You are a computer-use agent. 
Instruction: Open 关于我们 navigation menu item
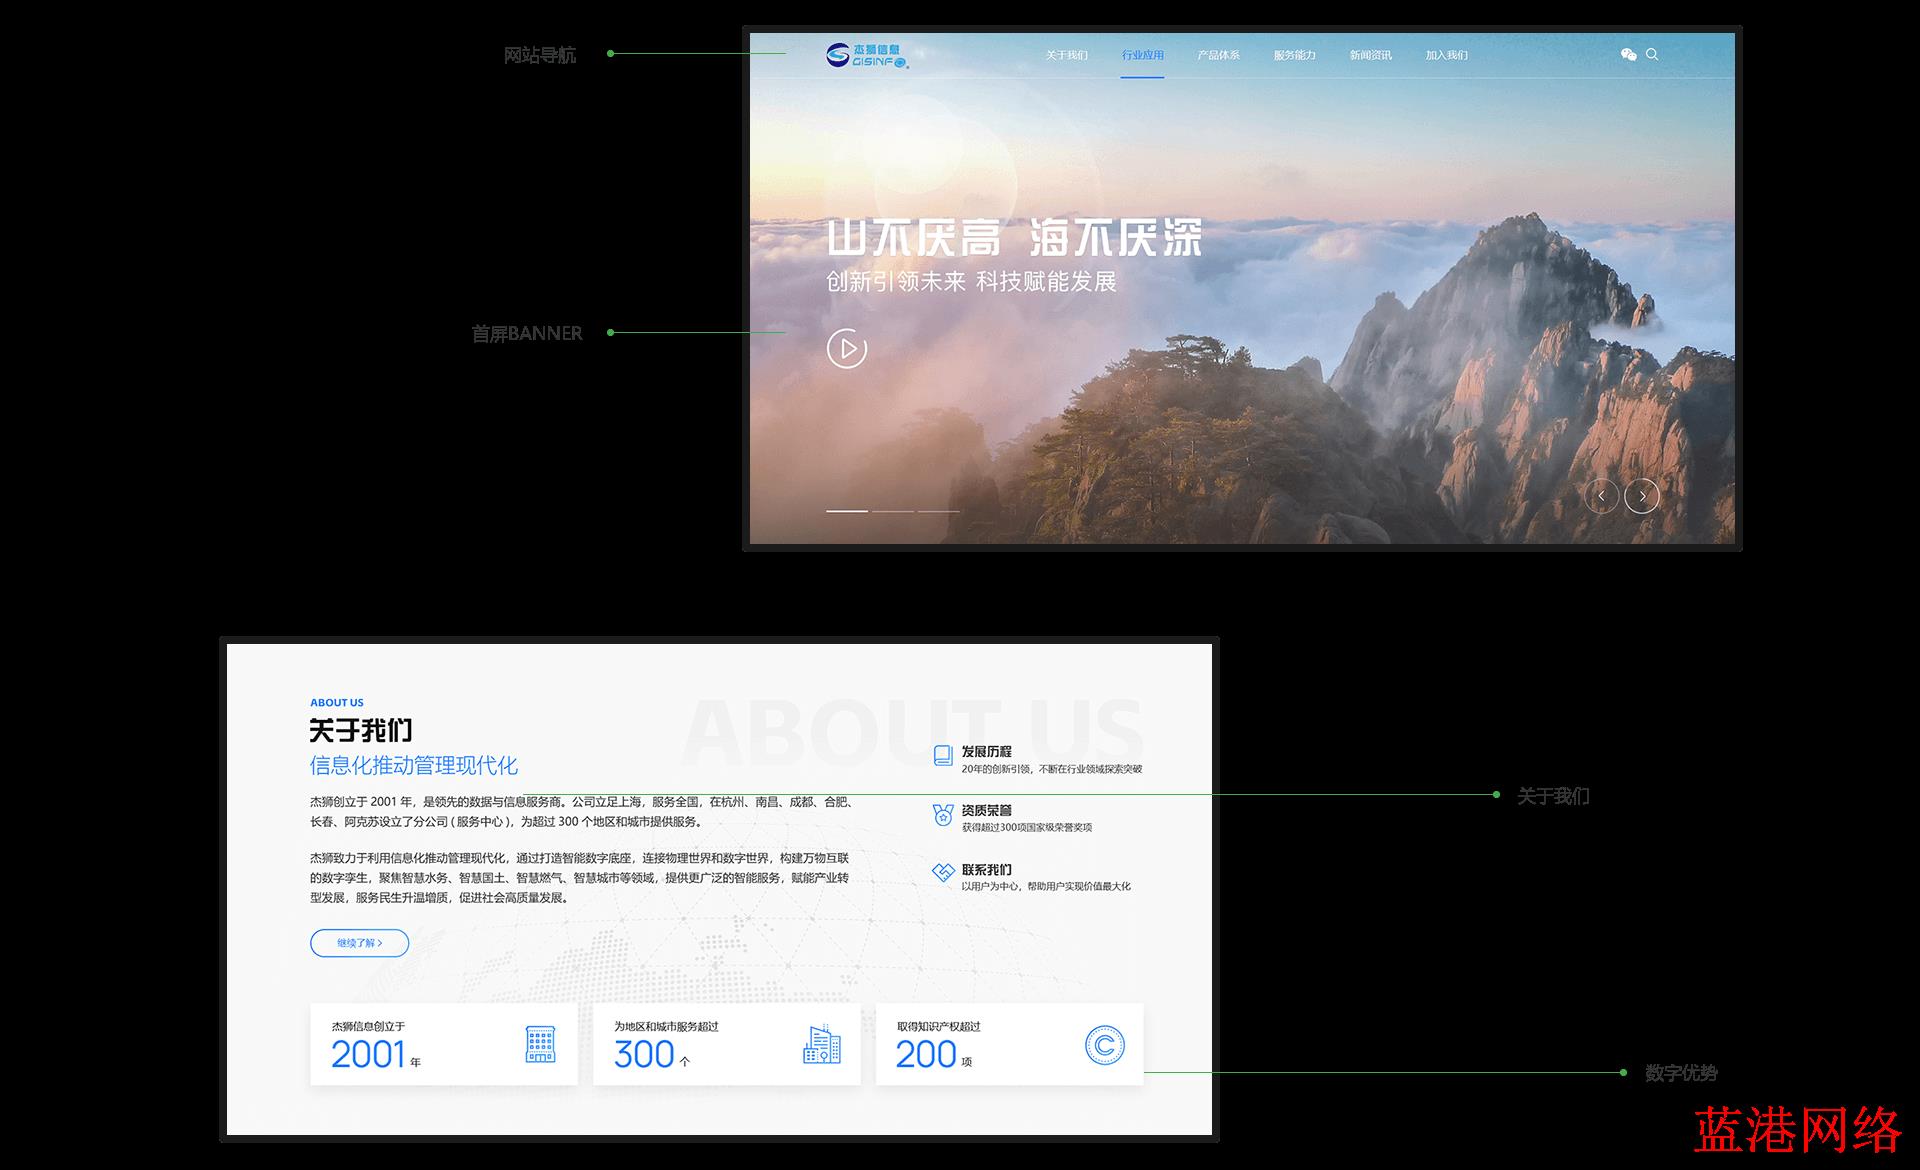tap(1066, 55)
